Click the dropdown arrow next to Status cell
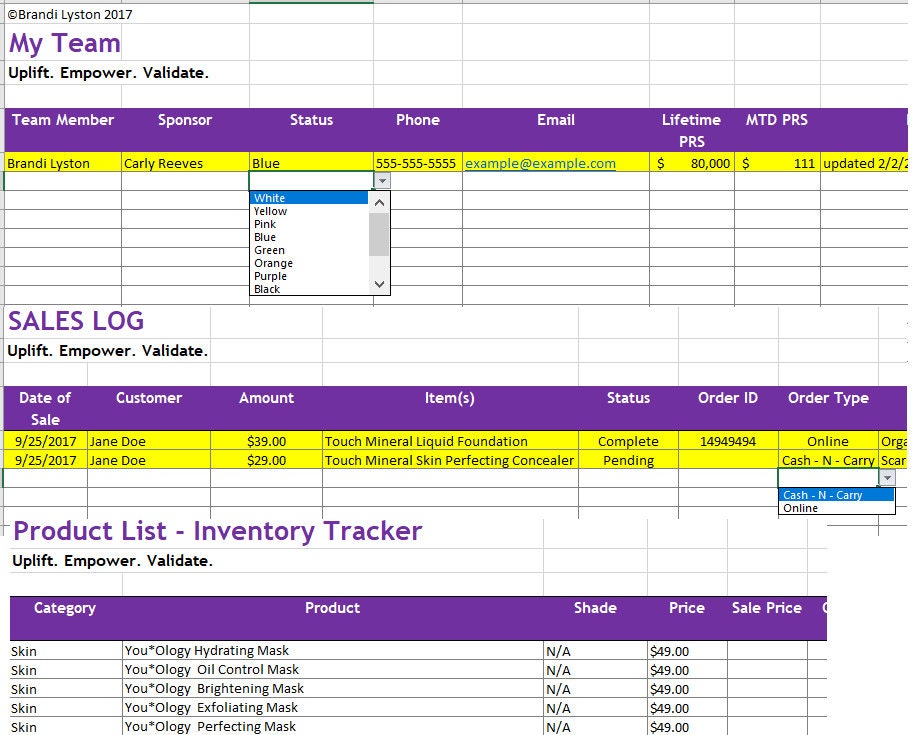The height and width of the screenshot is (735, 915). click(x=382, y=178)
